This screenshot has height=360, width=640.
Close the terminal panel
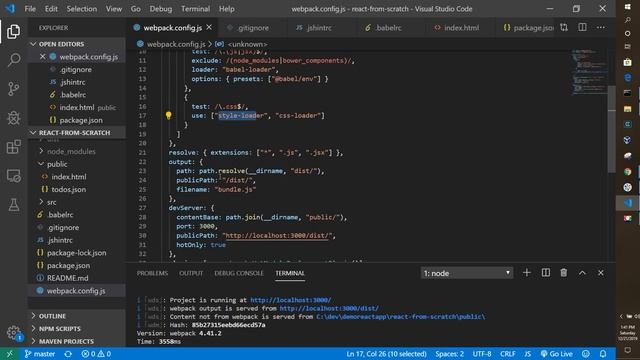point(601,273)
